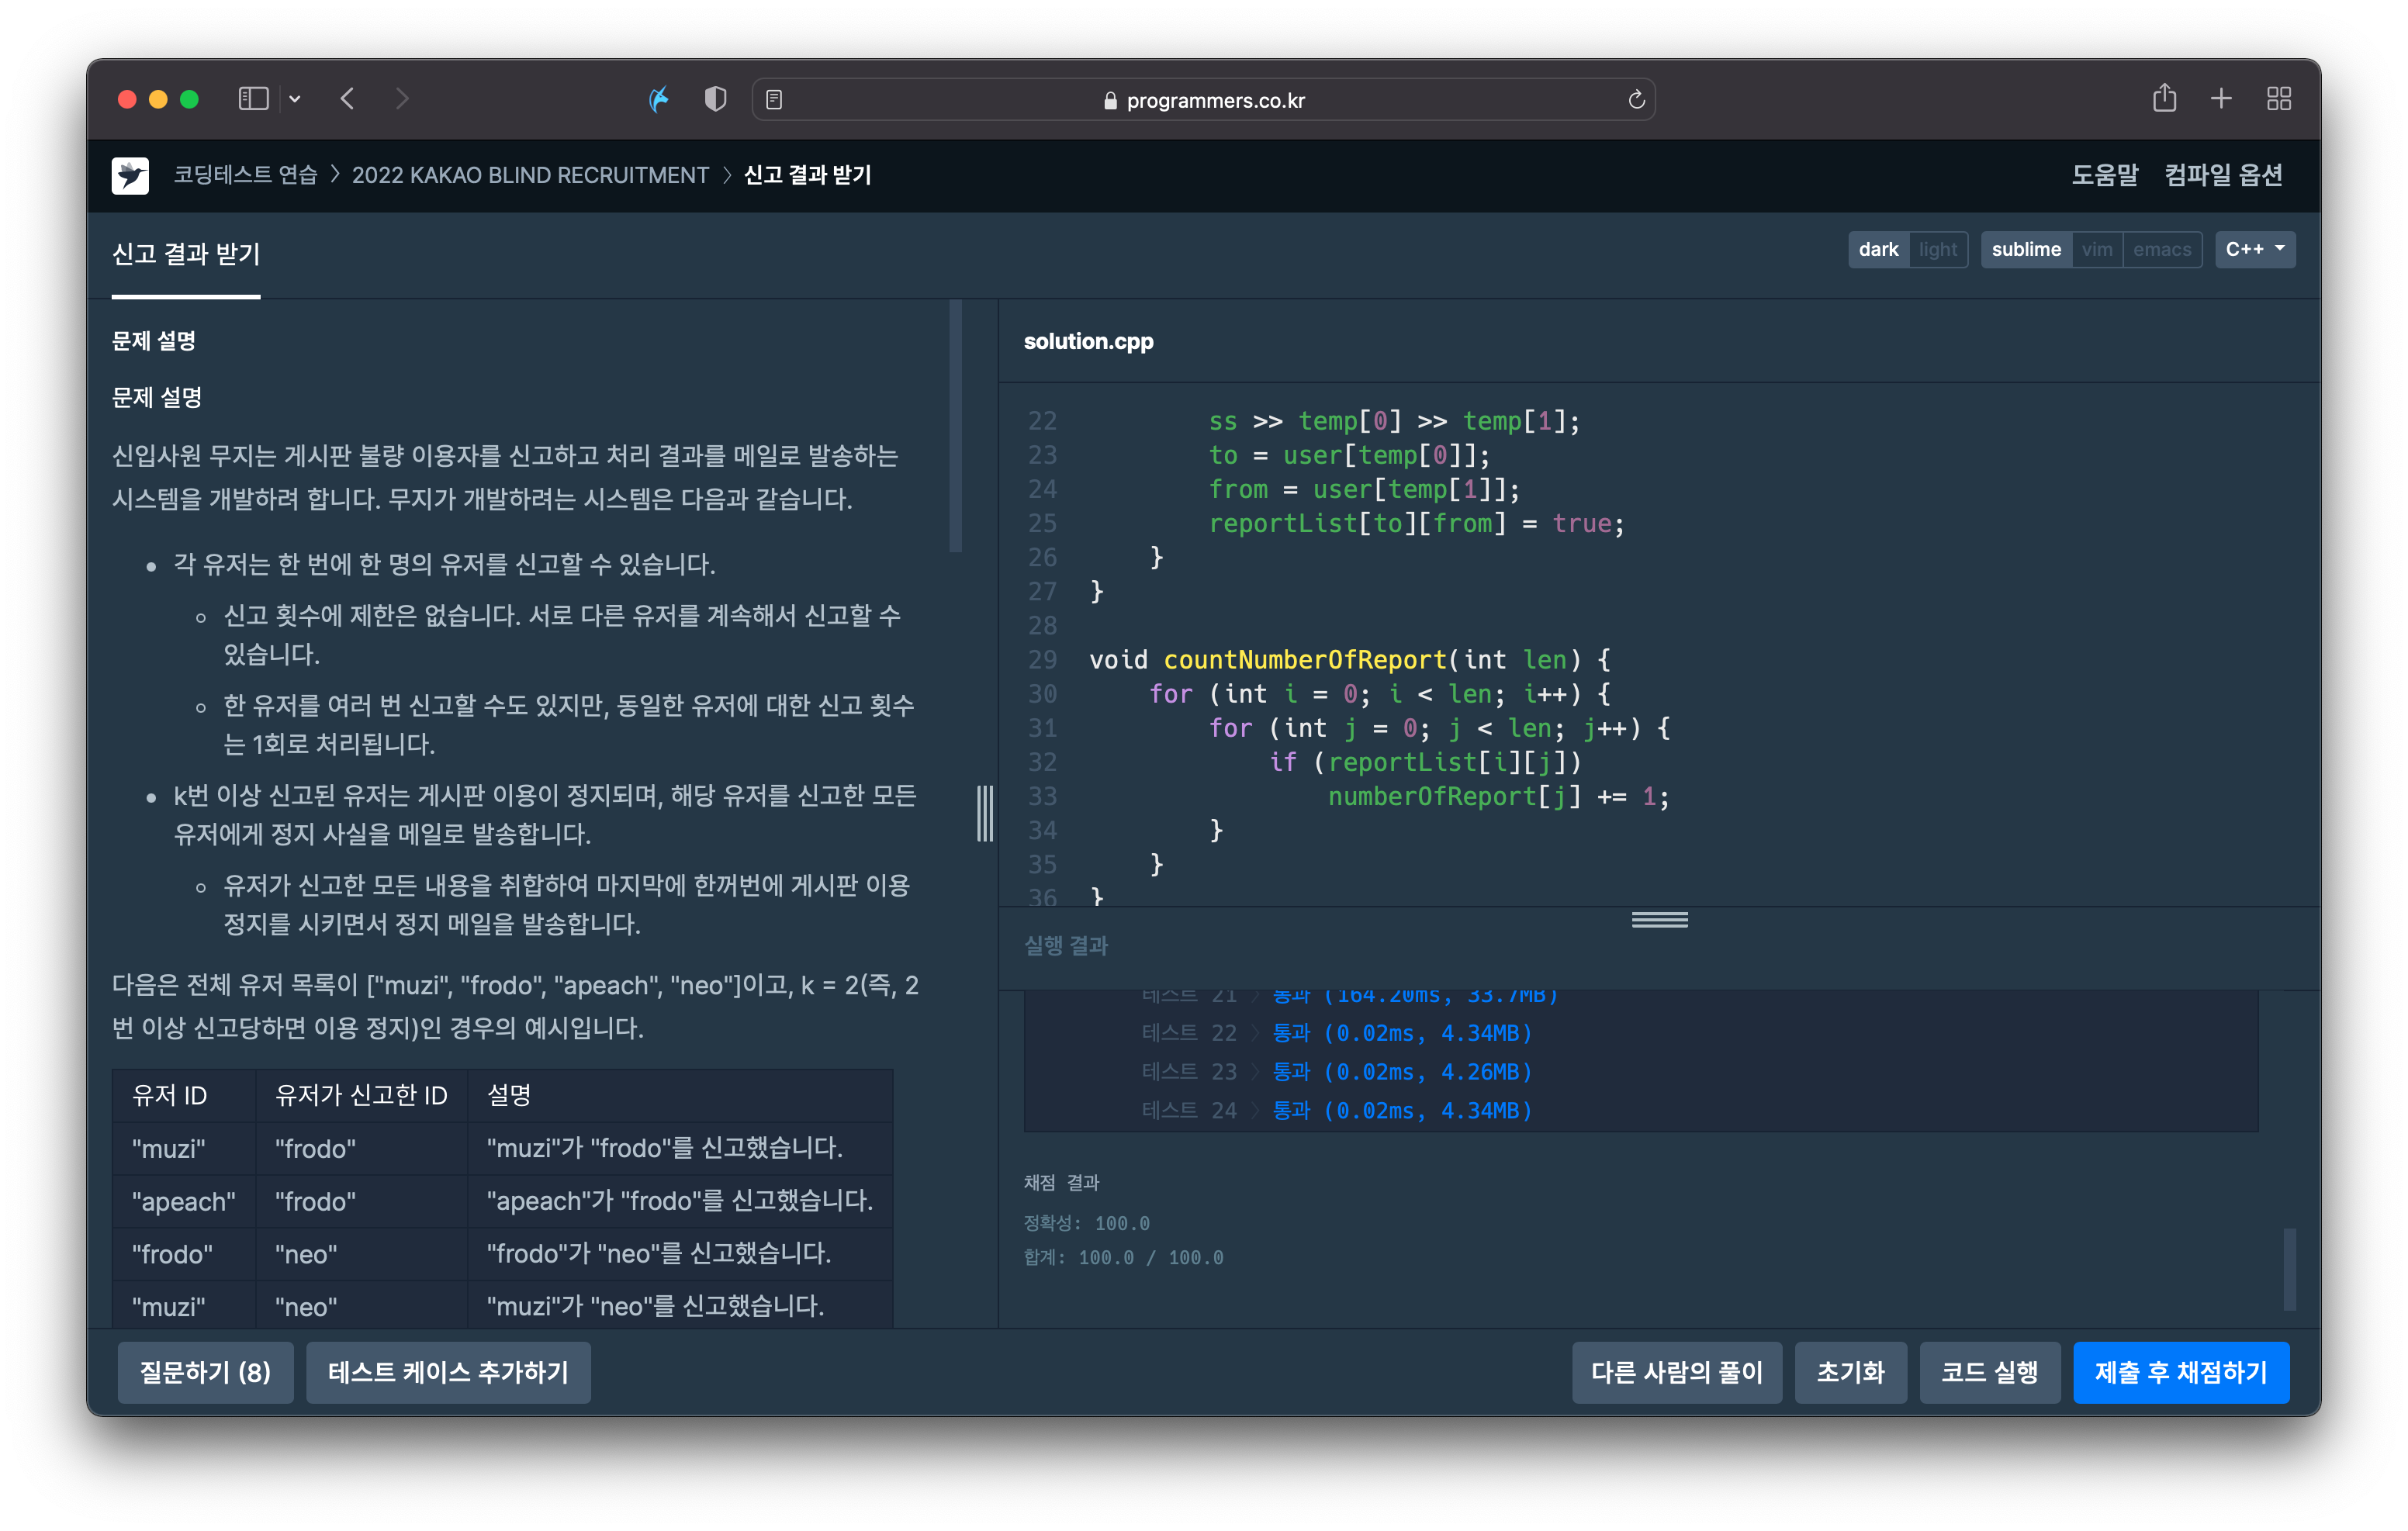The image size is (2408, 1531).
Task: Click the "apeach" user ID cell
Action: [x=184, y=1201]
